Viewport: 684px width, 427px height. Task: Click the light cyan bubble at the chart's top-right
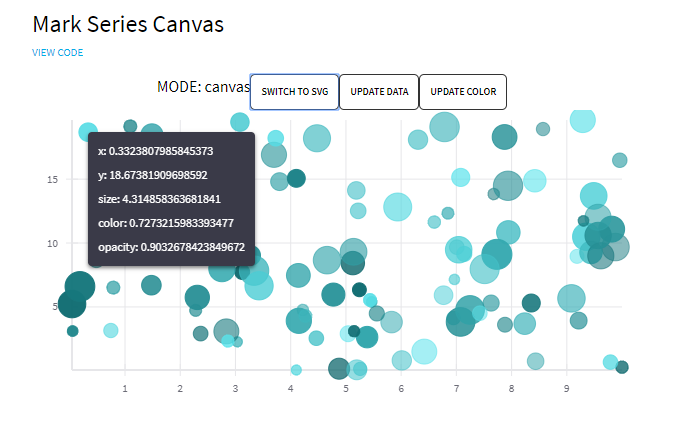(x=583, y=120)
